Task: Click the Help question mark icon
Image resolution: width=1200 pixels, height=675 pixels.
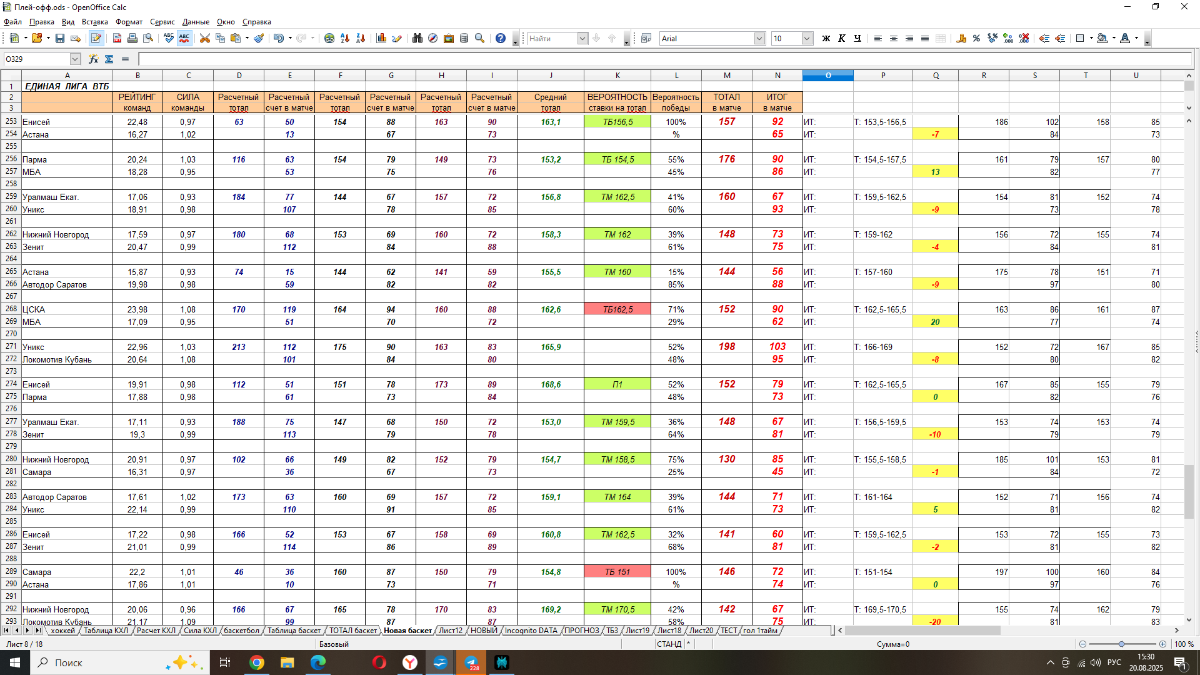Action: point(498,38)
